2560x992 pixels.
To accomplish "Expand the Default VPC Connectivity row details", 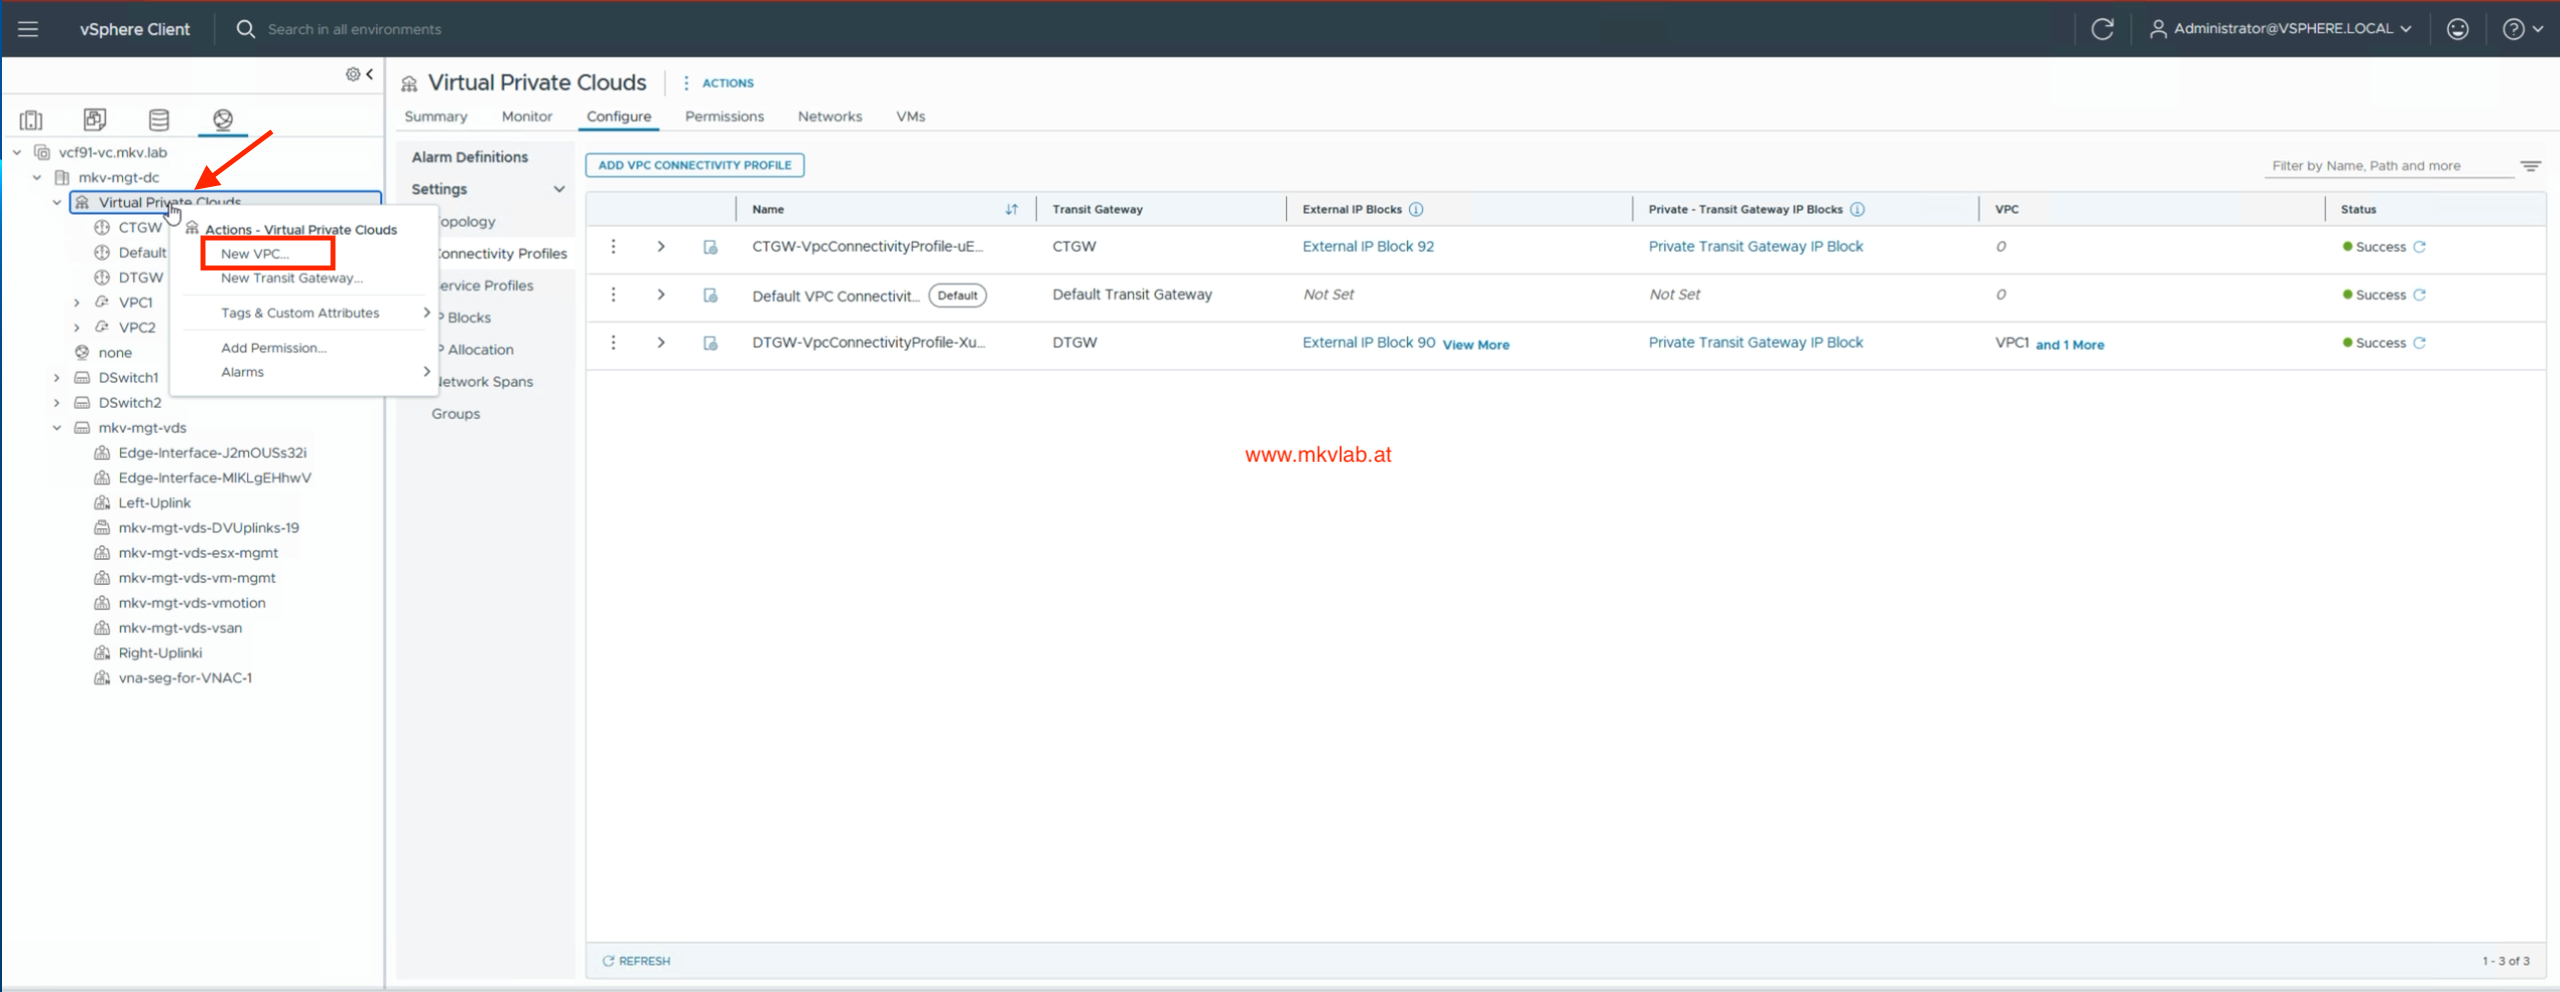I will [661, 295].
